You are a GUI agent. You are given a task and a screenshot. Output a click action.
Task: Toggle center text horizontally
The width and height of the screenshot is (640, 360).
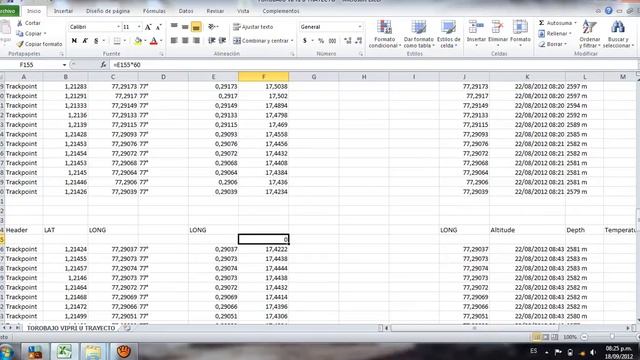coord(185,41)
